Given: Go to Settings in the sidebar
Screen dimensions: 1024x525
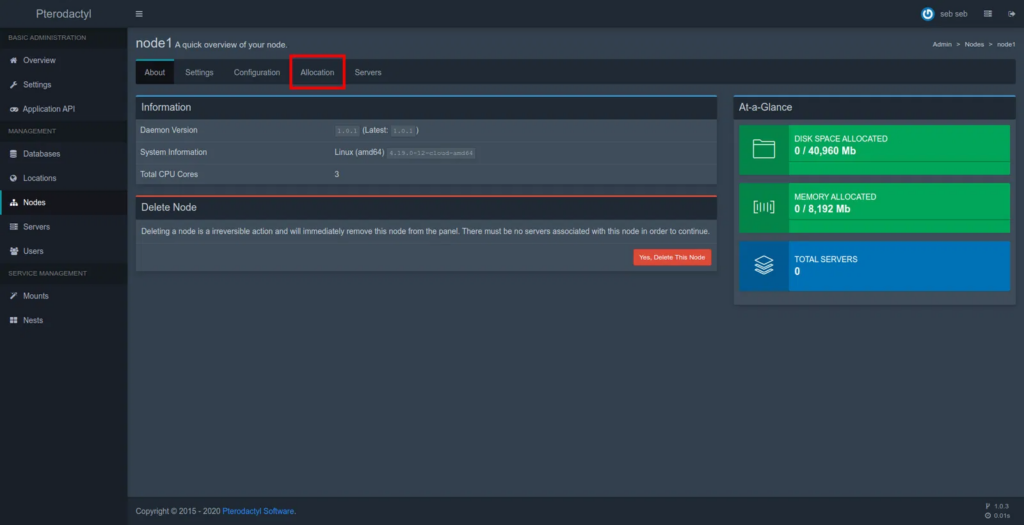Looking at the screenshot, I should point(37,85).
